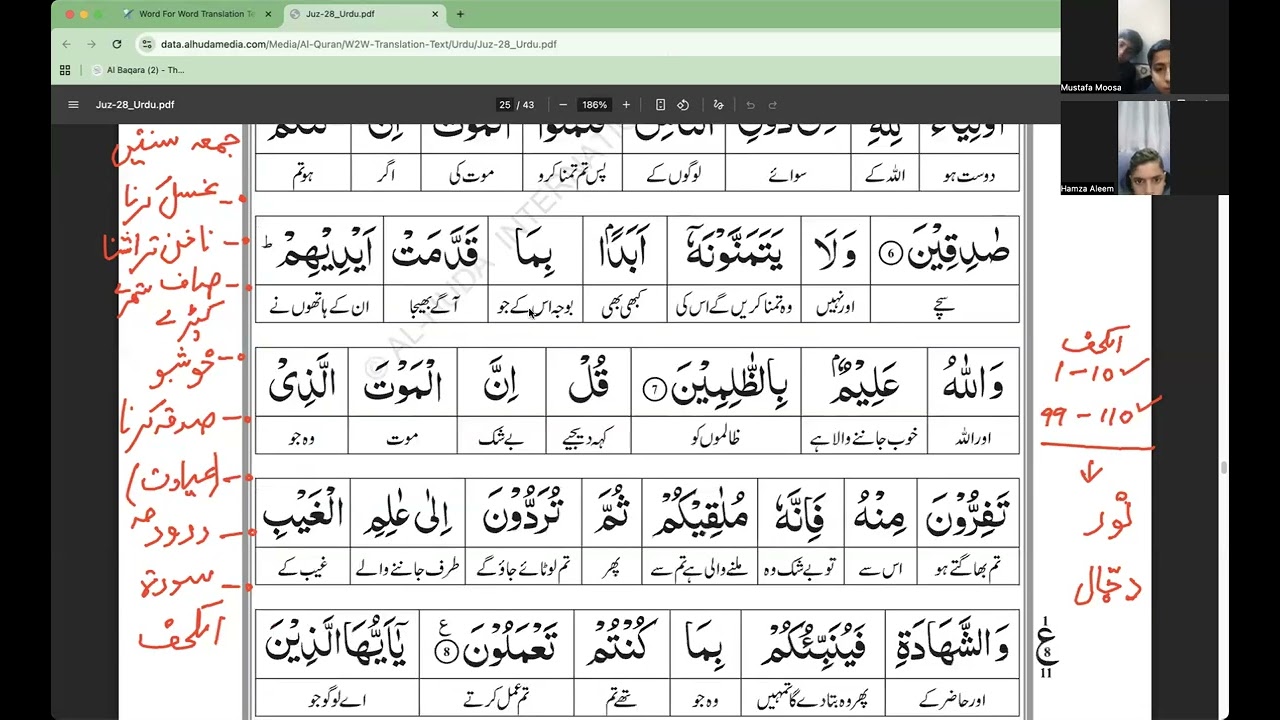The height and width of the screenshot is (720, 1280).
Task: Reload the current page
Action: [x=117, y=44]
